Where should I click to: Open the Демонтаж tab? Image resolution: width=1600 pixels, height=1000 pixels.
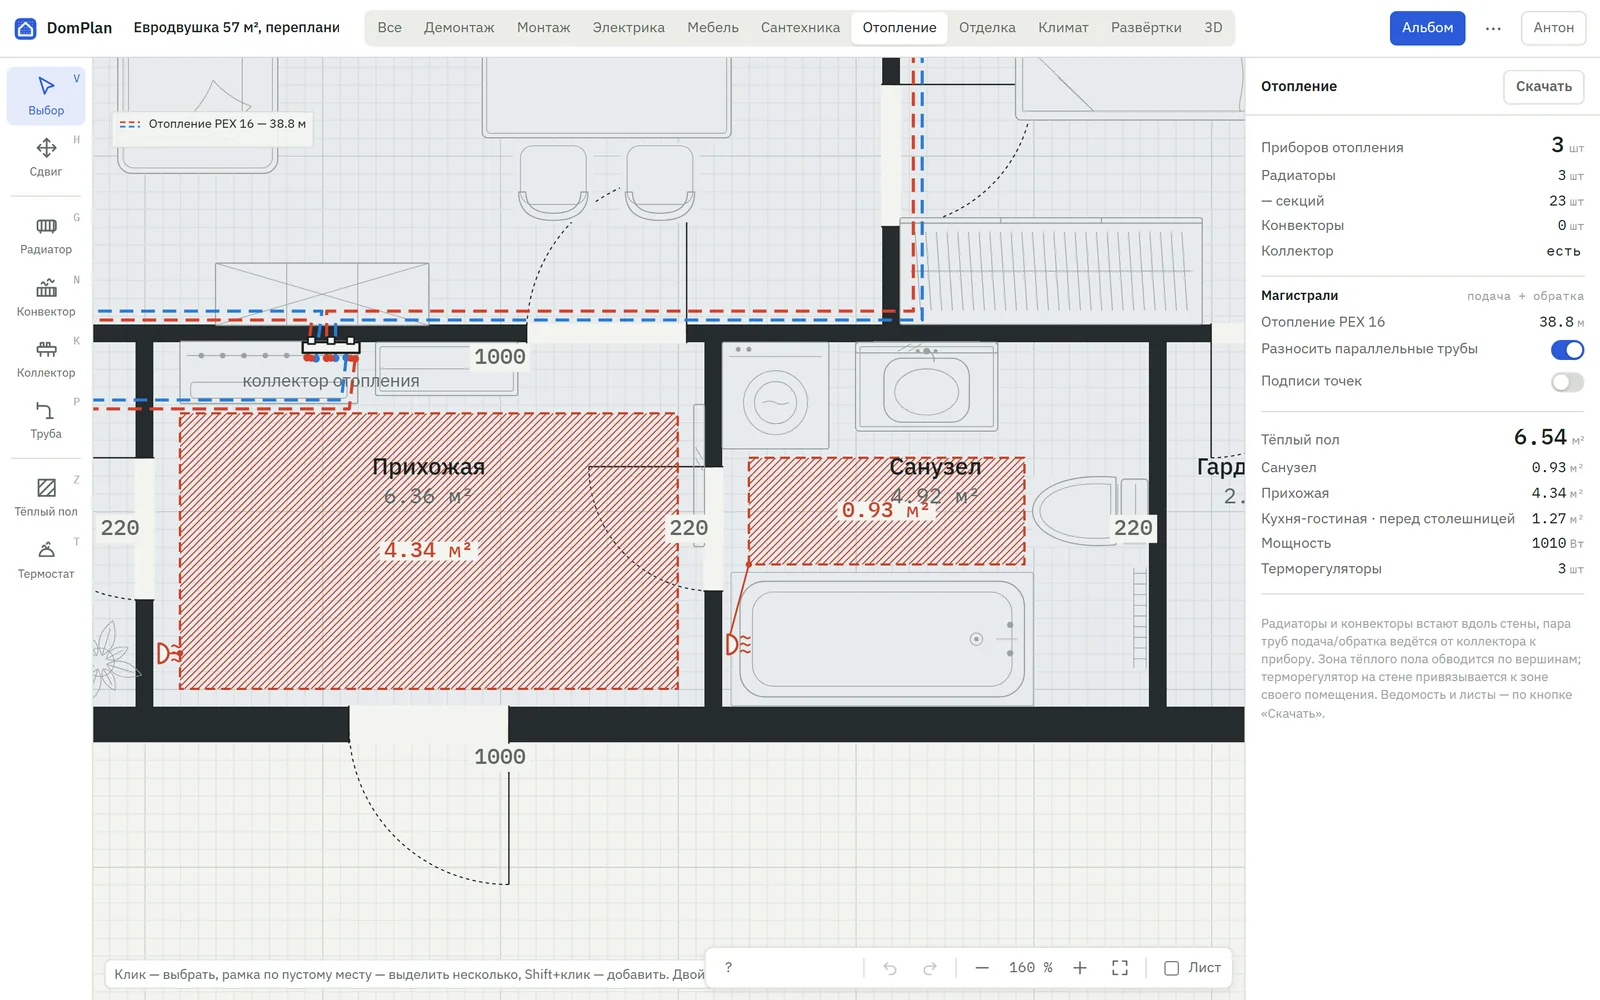click(x=459, y=28)
